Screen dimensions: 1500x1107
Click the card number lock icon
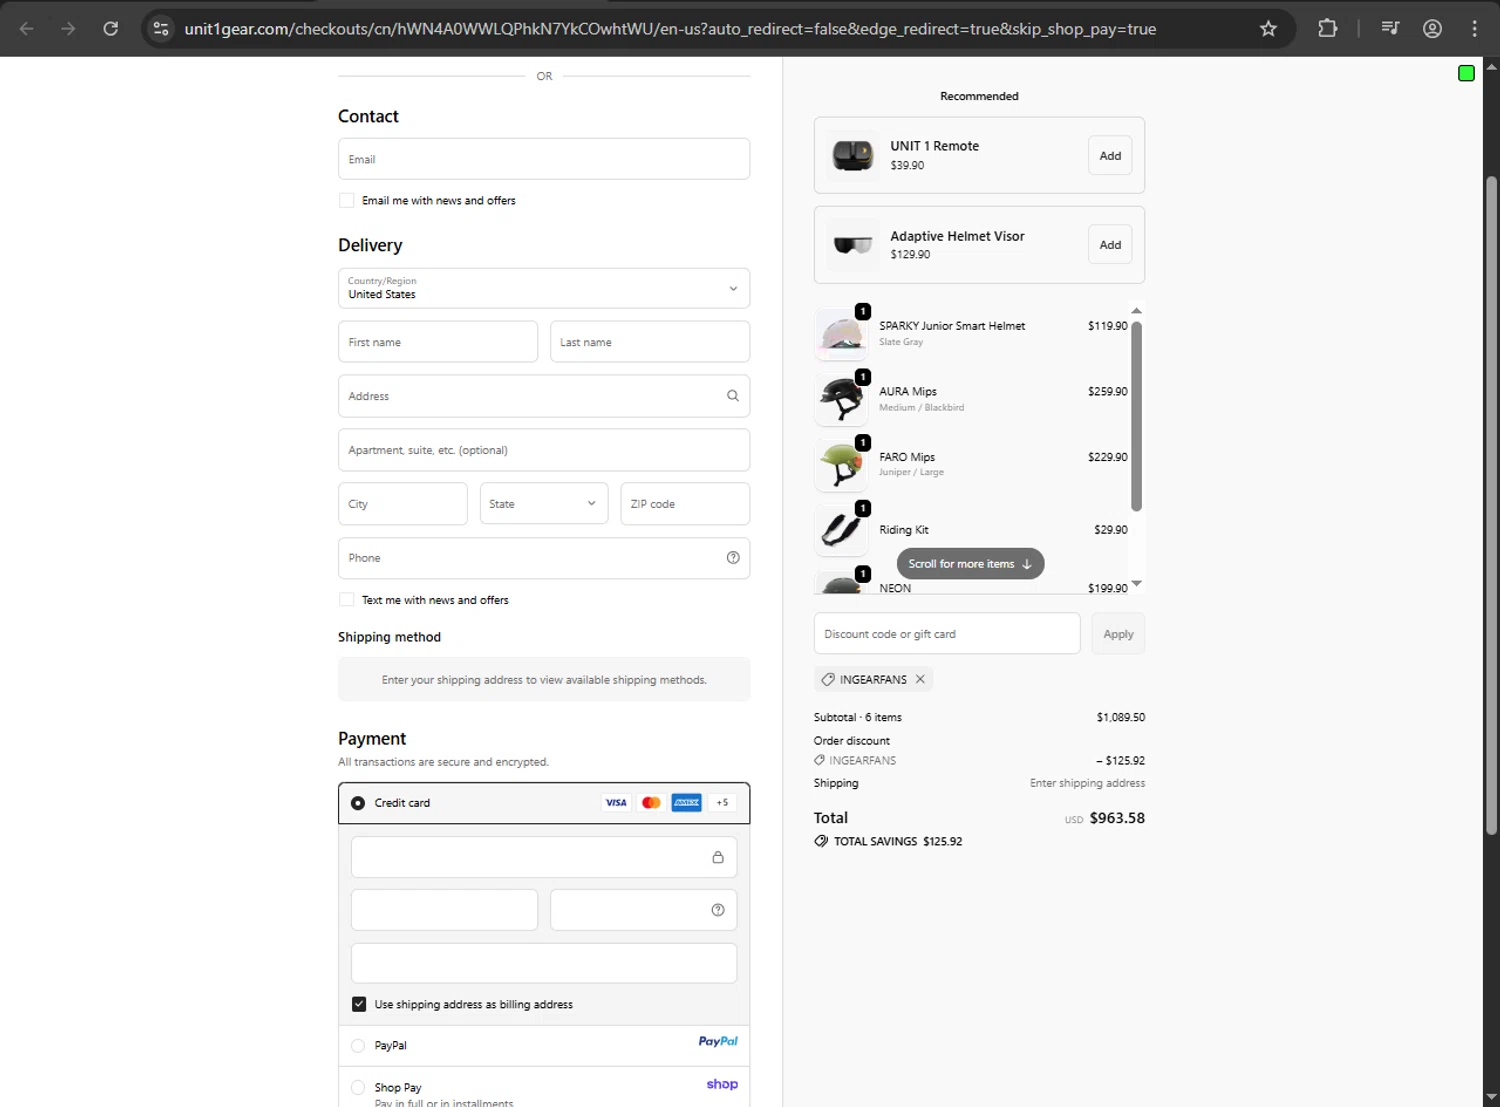(718, 857)
